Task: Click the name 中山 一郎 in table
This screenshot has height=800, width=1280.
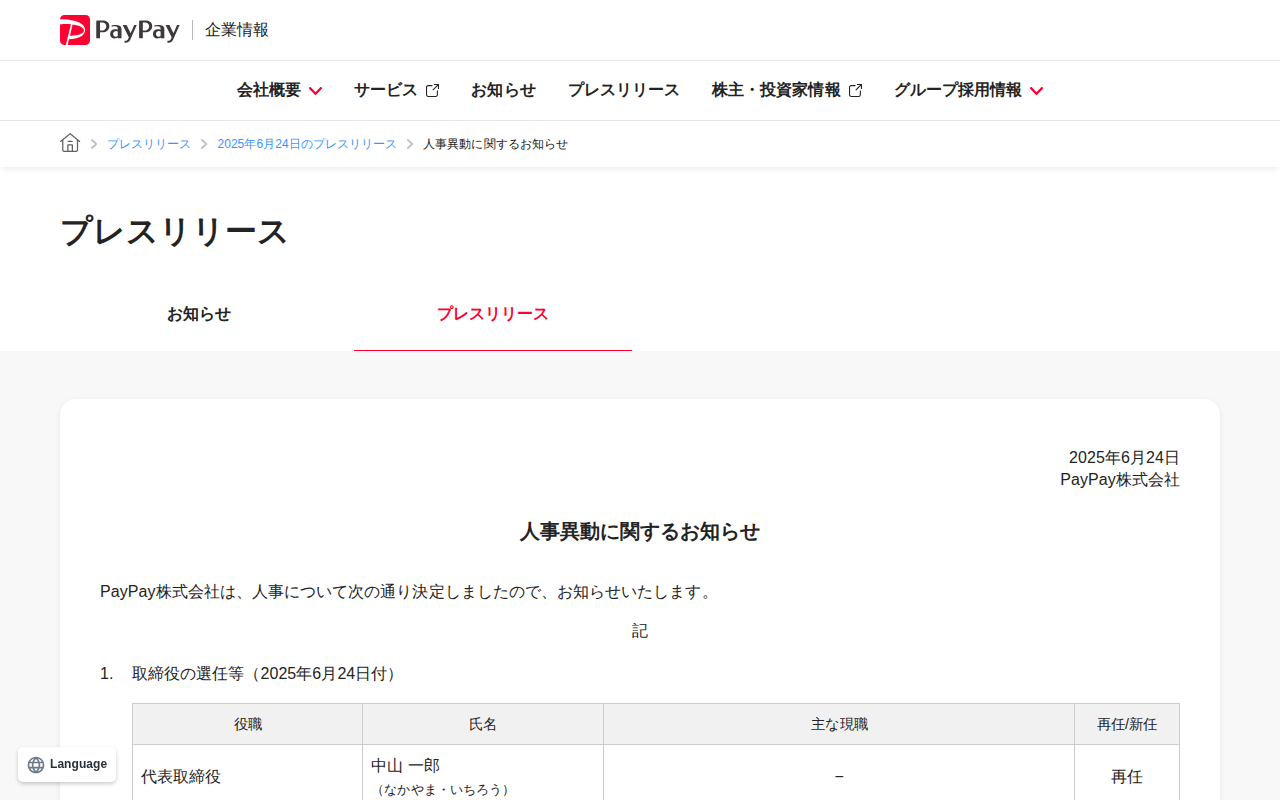Action: [x=405, y=765]
